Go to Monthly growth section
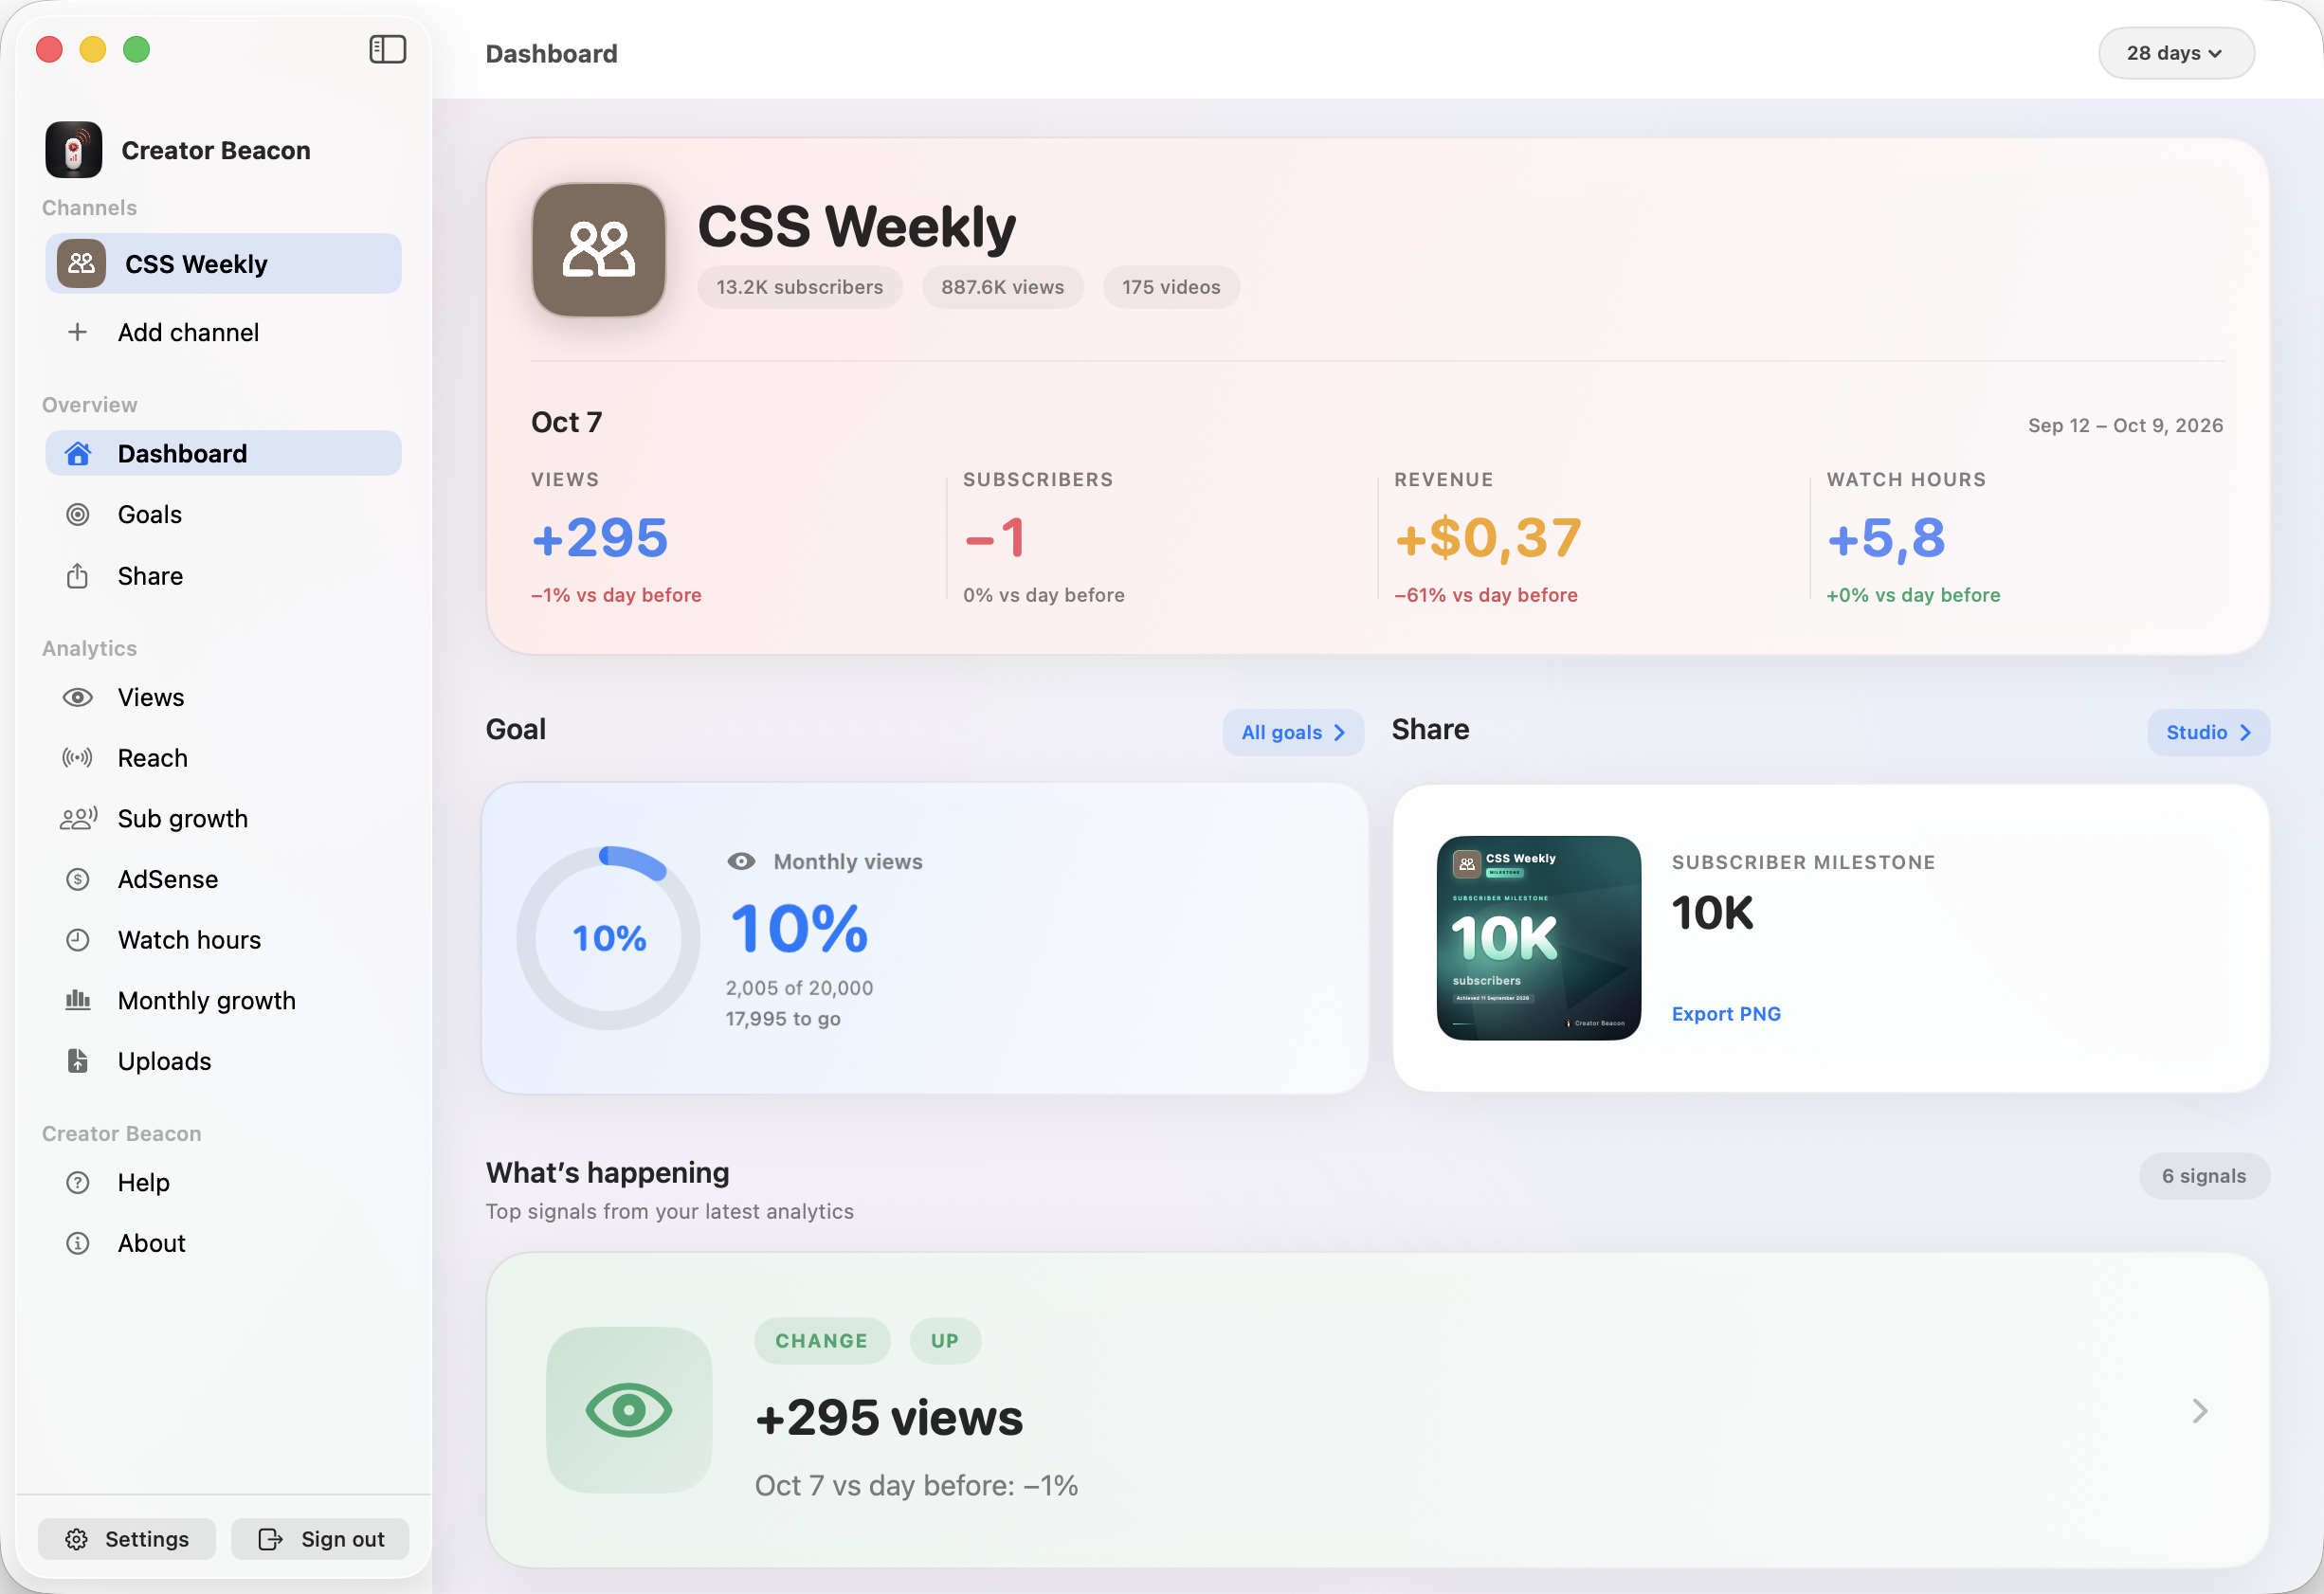This screenshot has width=2324, height=1594. click(223, 1001)
